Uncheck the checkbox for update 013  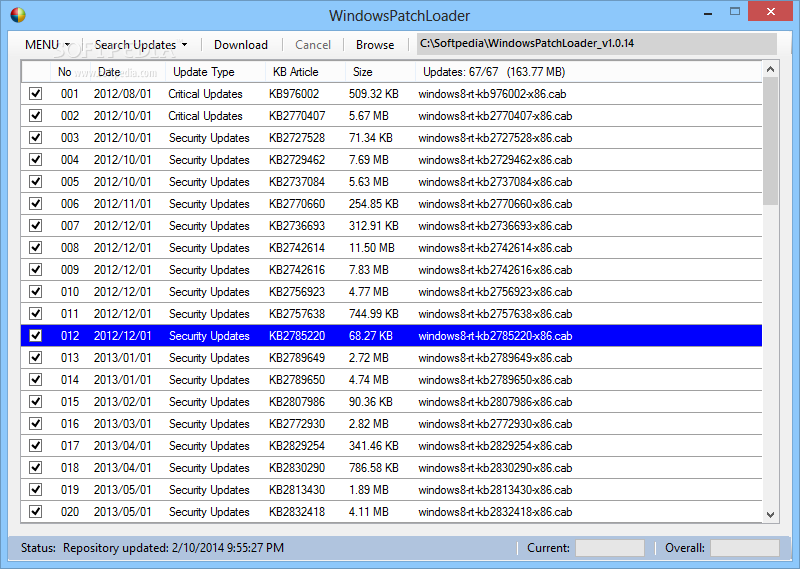35,358
